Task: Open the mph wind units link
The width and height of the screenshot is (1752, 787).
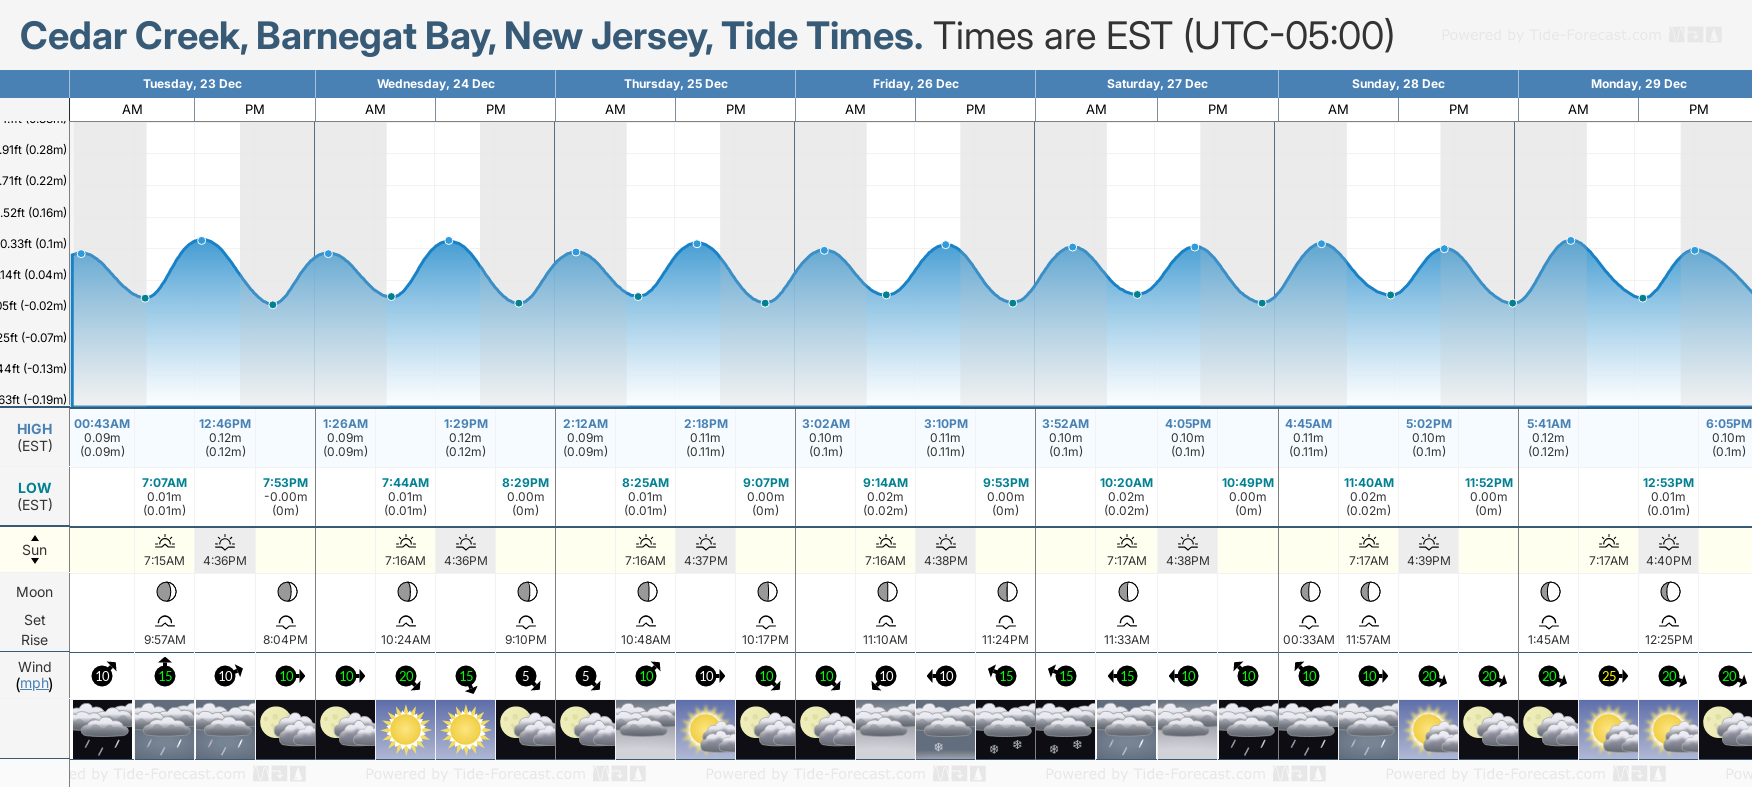Action: 35,684
